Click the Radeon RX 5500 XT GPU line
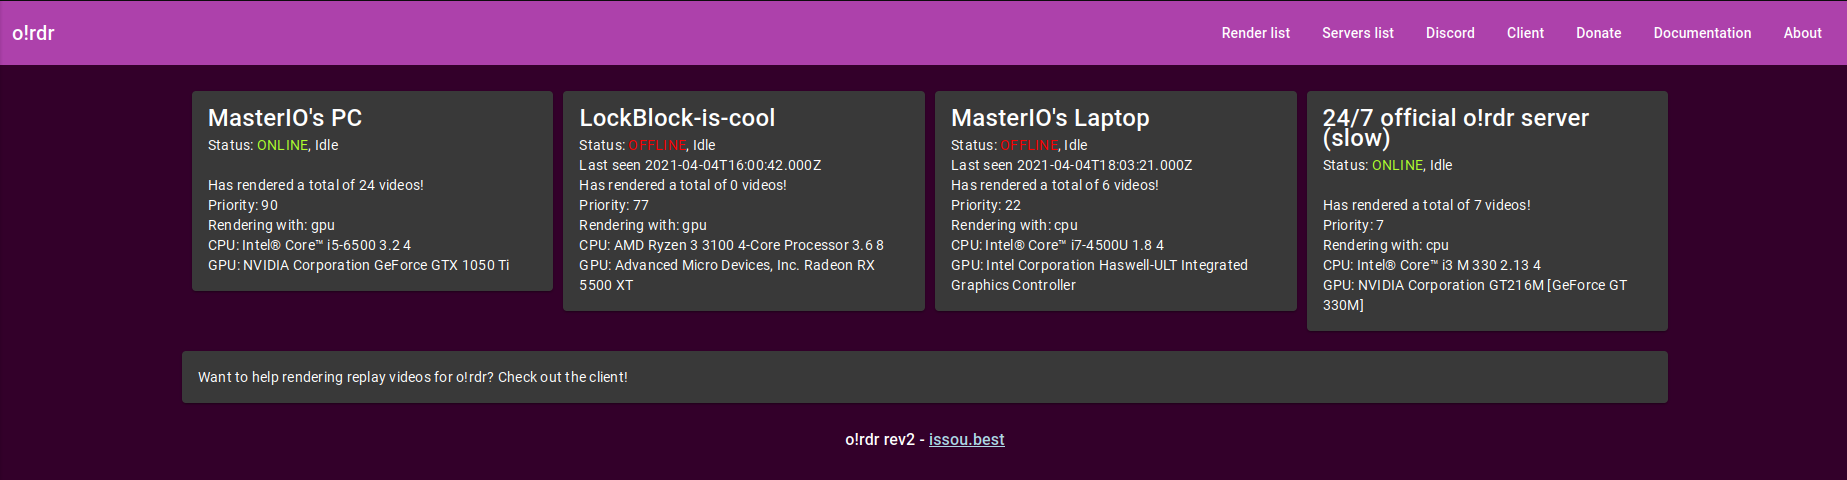1847x480 pixels. click(x=727, y=275)
